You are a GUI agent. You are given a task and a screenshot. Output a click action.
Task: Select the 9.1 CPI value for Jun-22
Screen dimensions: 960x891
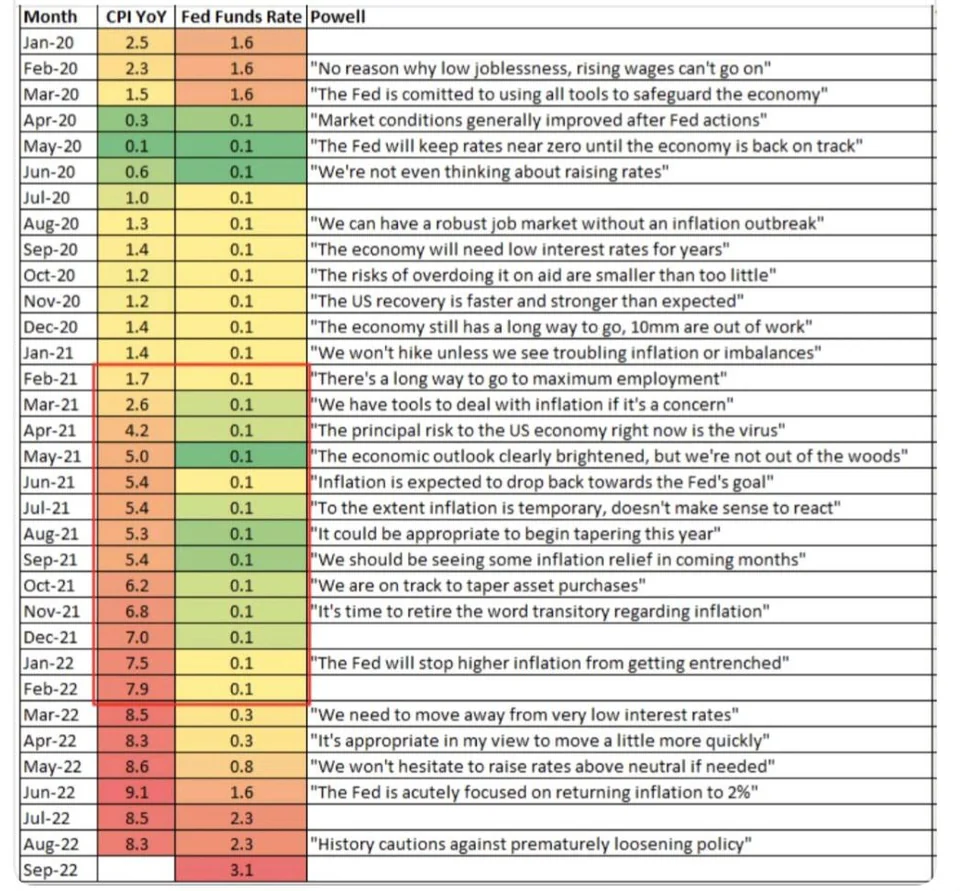click(136, 793)
